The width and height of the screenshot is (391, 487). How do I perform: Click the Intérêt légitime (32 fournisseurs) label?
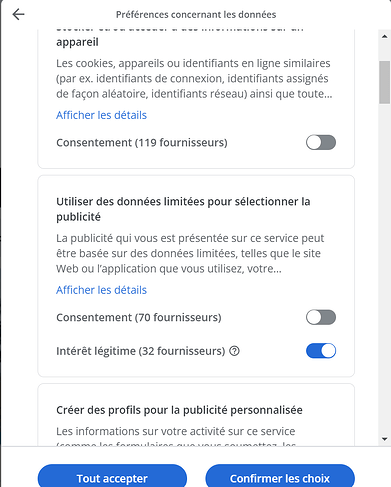141,351
